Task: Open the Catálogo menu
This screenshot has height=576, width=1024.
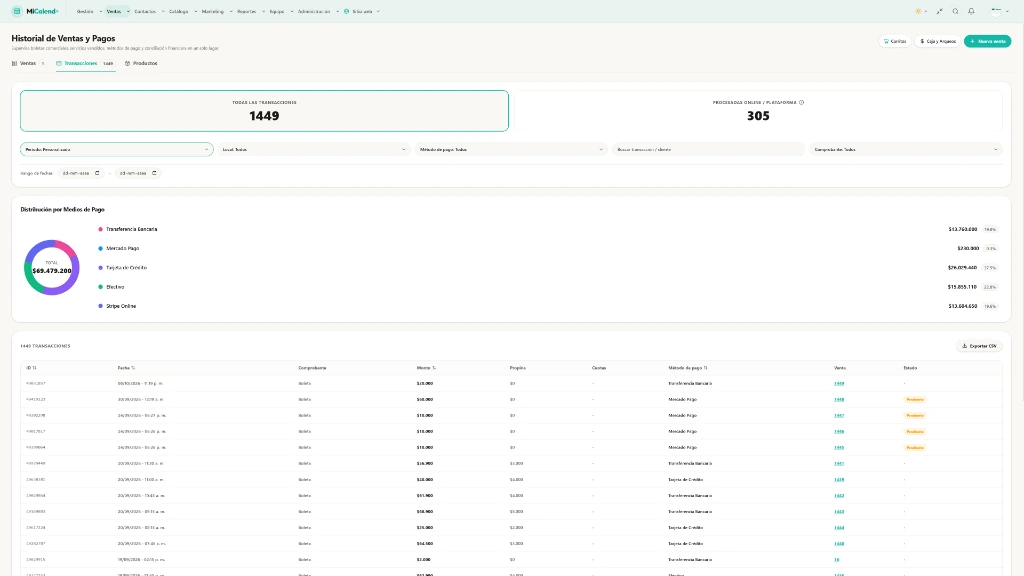Action: (182, 11)
